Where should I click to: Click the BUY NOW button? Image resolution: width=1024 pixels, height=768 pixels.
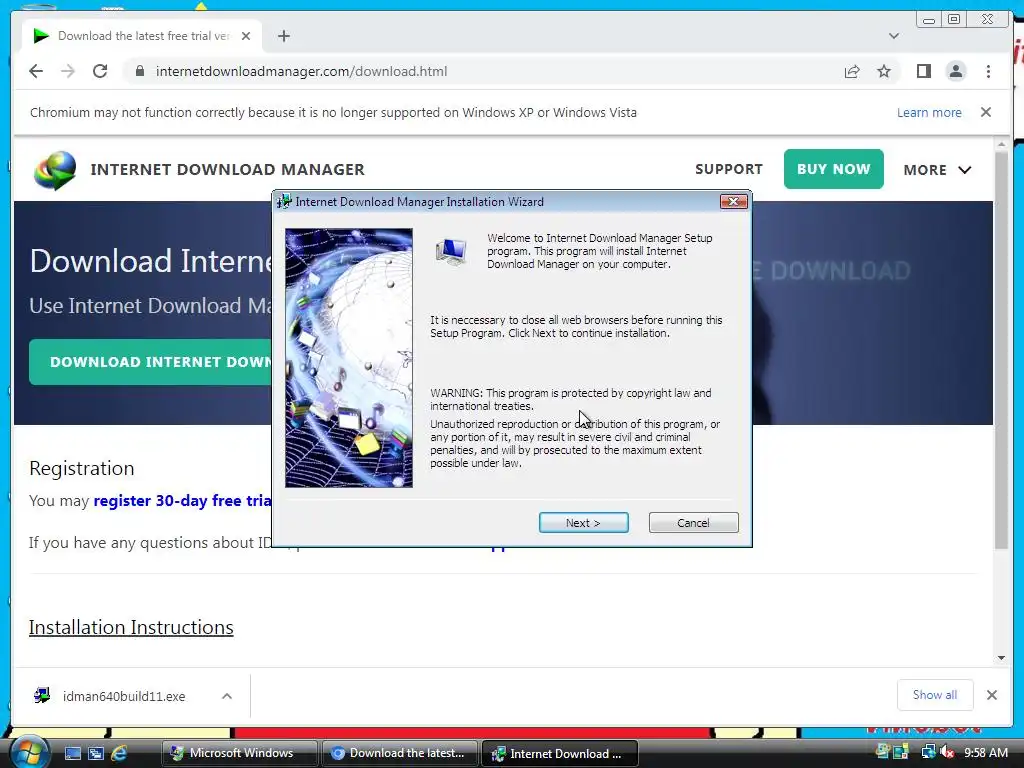(833, 169)
